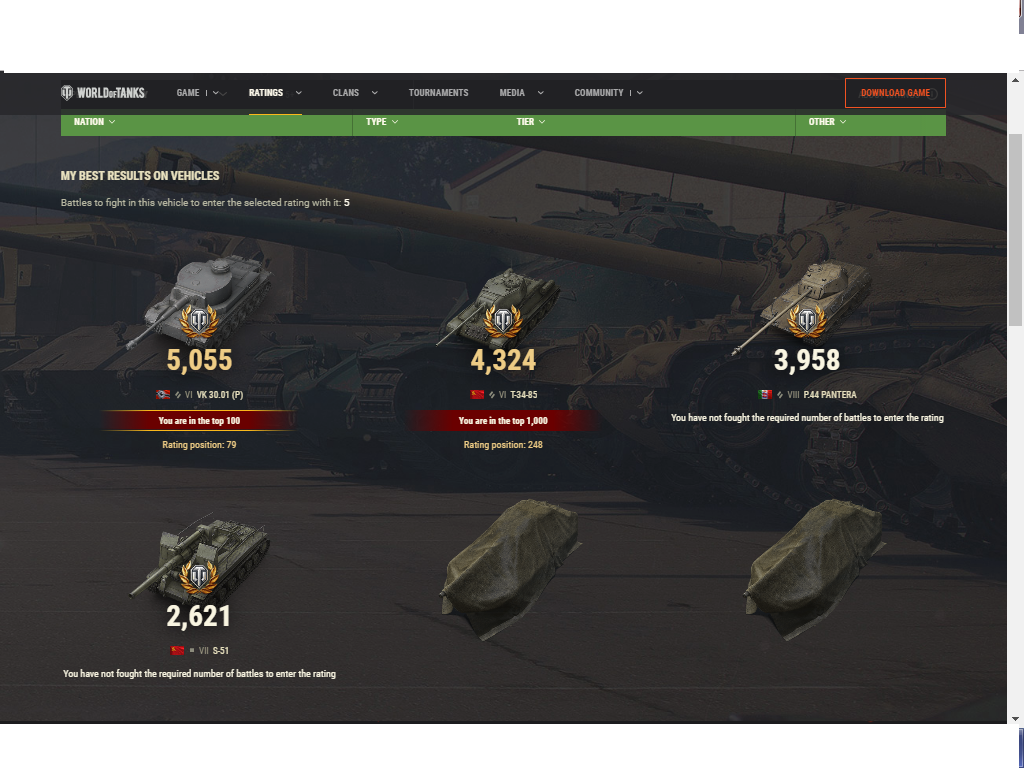Click the mastery badge above 4,324 rating
Image resolution: width=1028 pixels, height=772 pixels.
click(503, 320)
